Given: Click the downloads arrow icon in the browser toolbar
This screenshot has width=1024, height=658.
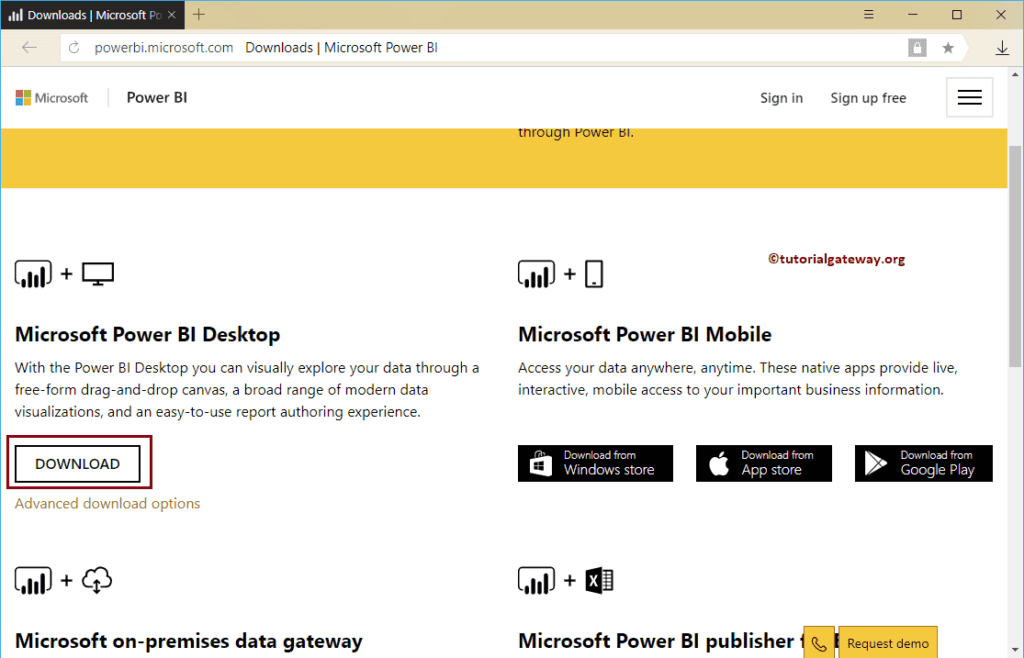Looking at the screenshot, I should 1002,47.
